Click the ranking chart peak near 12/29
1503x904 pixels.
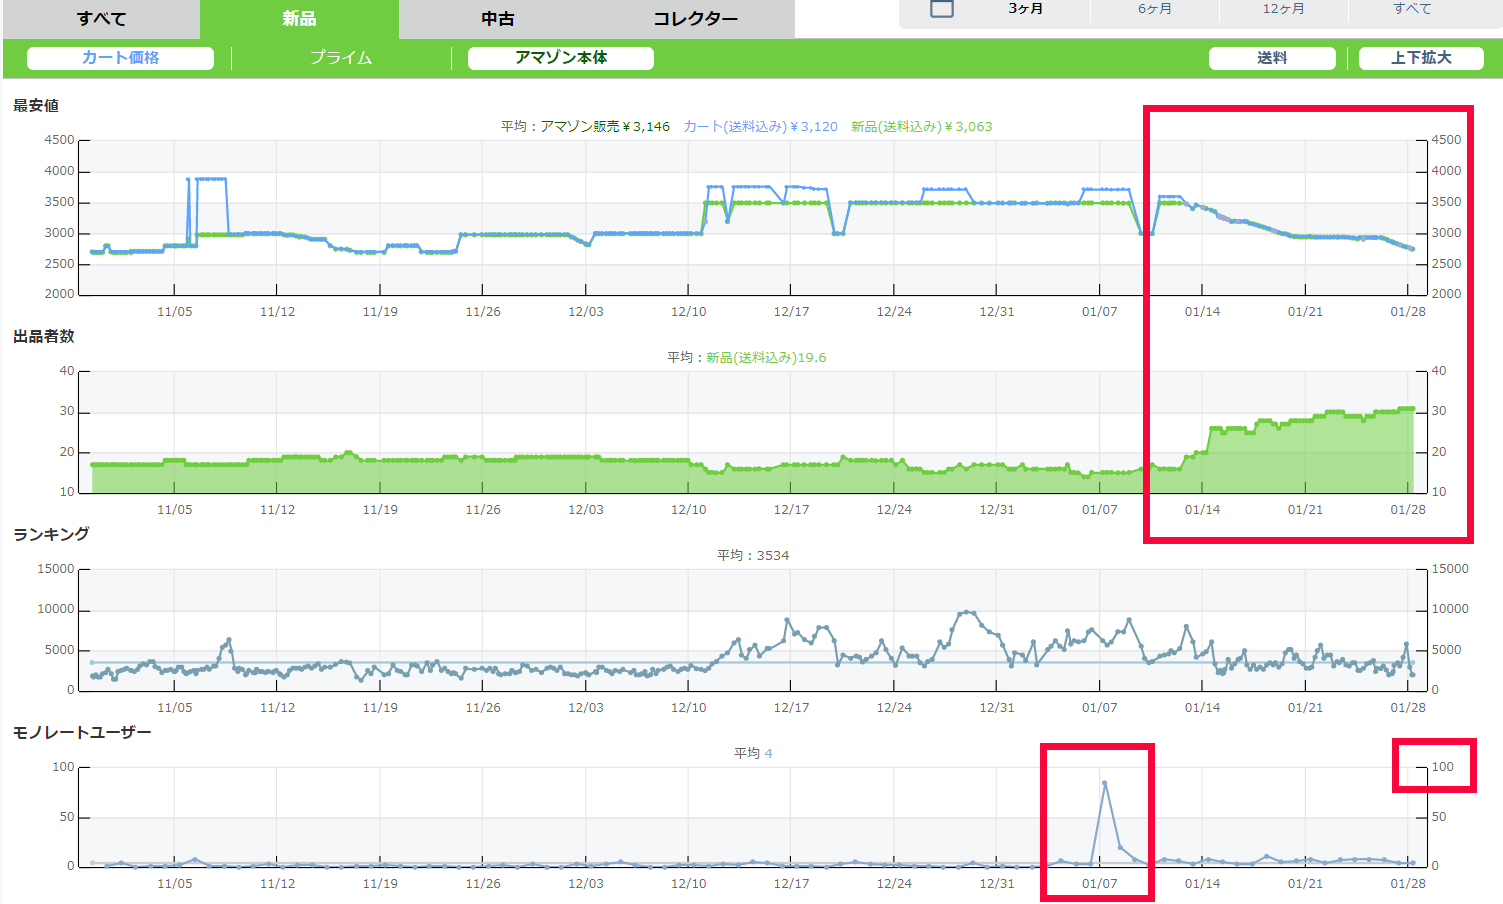(x=966, y=612)
